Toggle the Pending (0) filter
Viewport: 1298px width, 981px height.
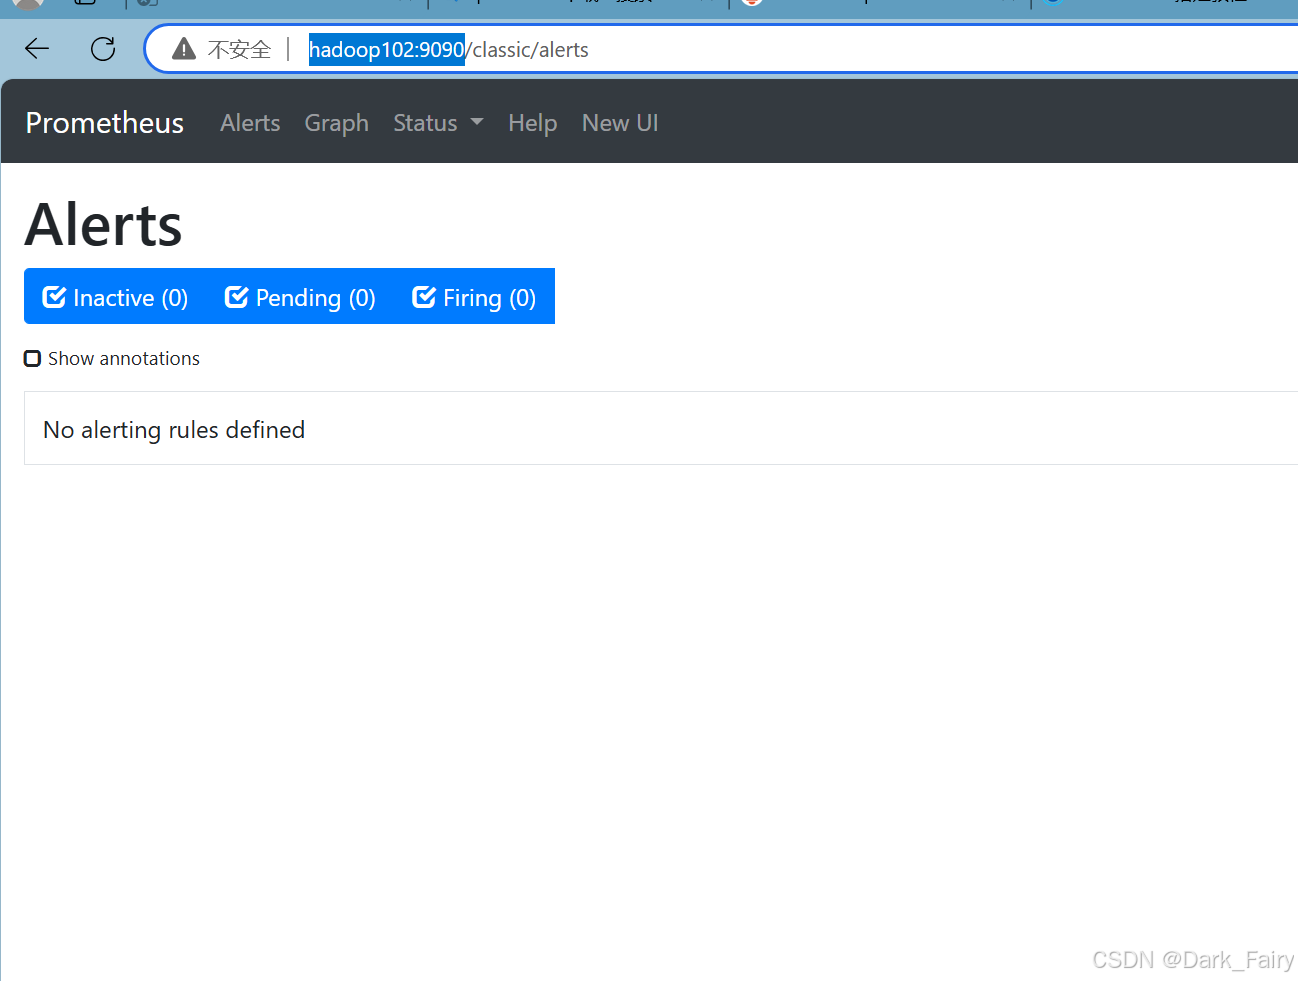[300, 297]
